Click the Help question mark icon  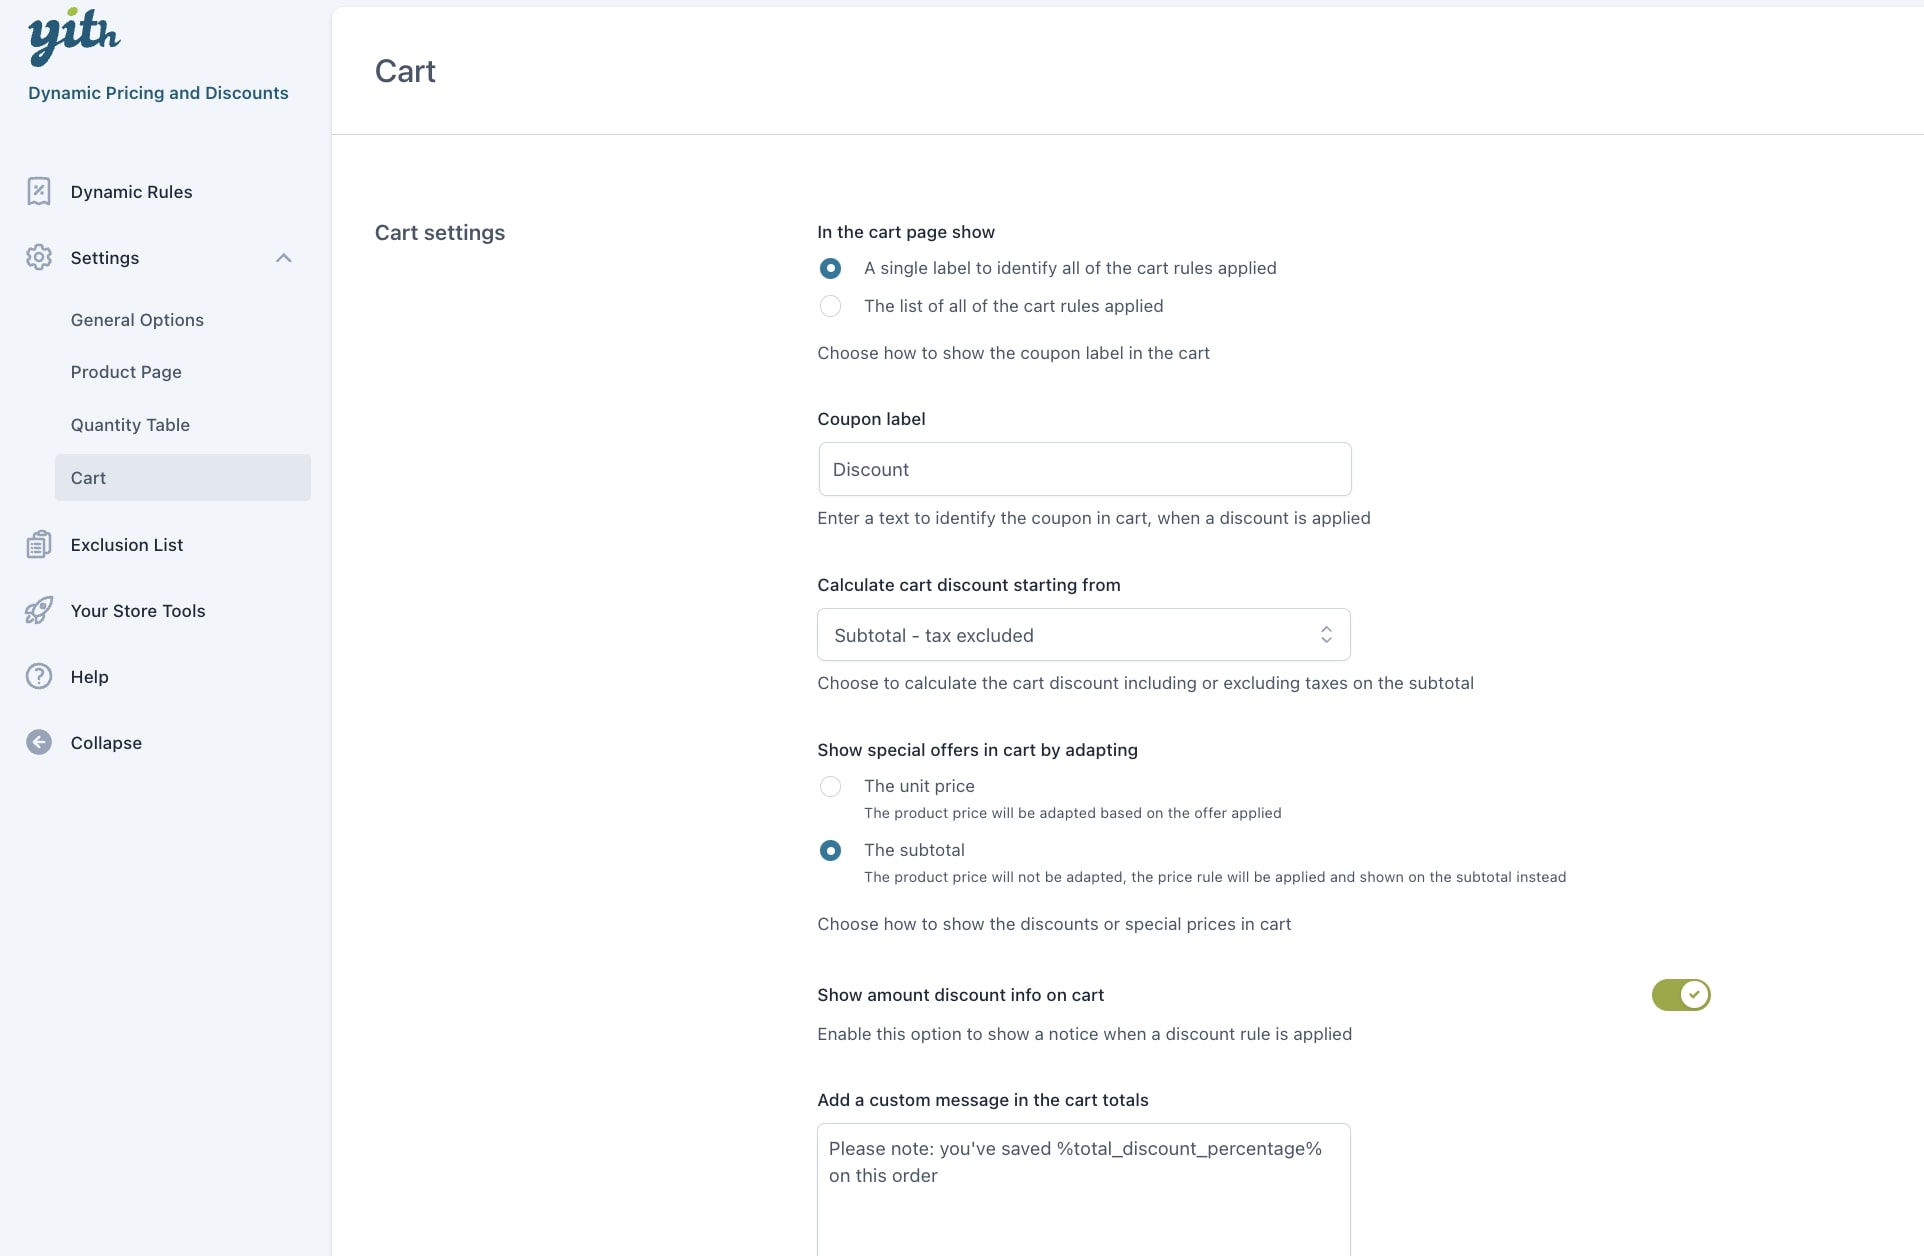[39, 676]
